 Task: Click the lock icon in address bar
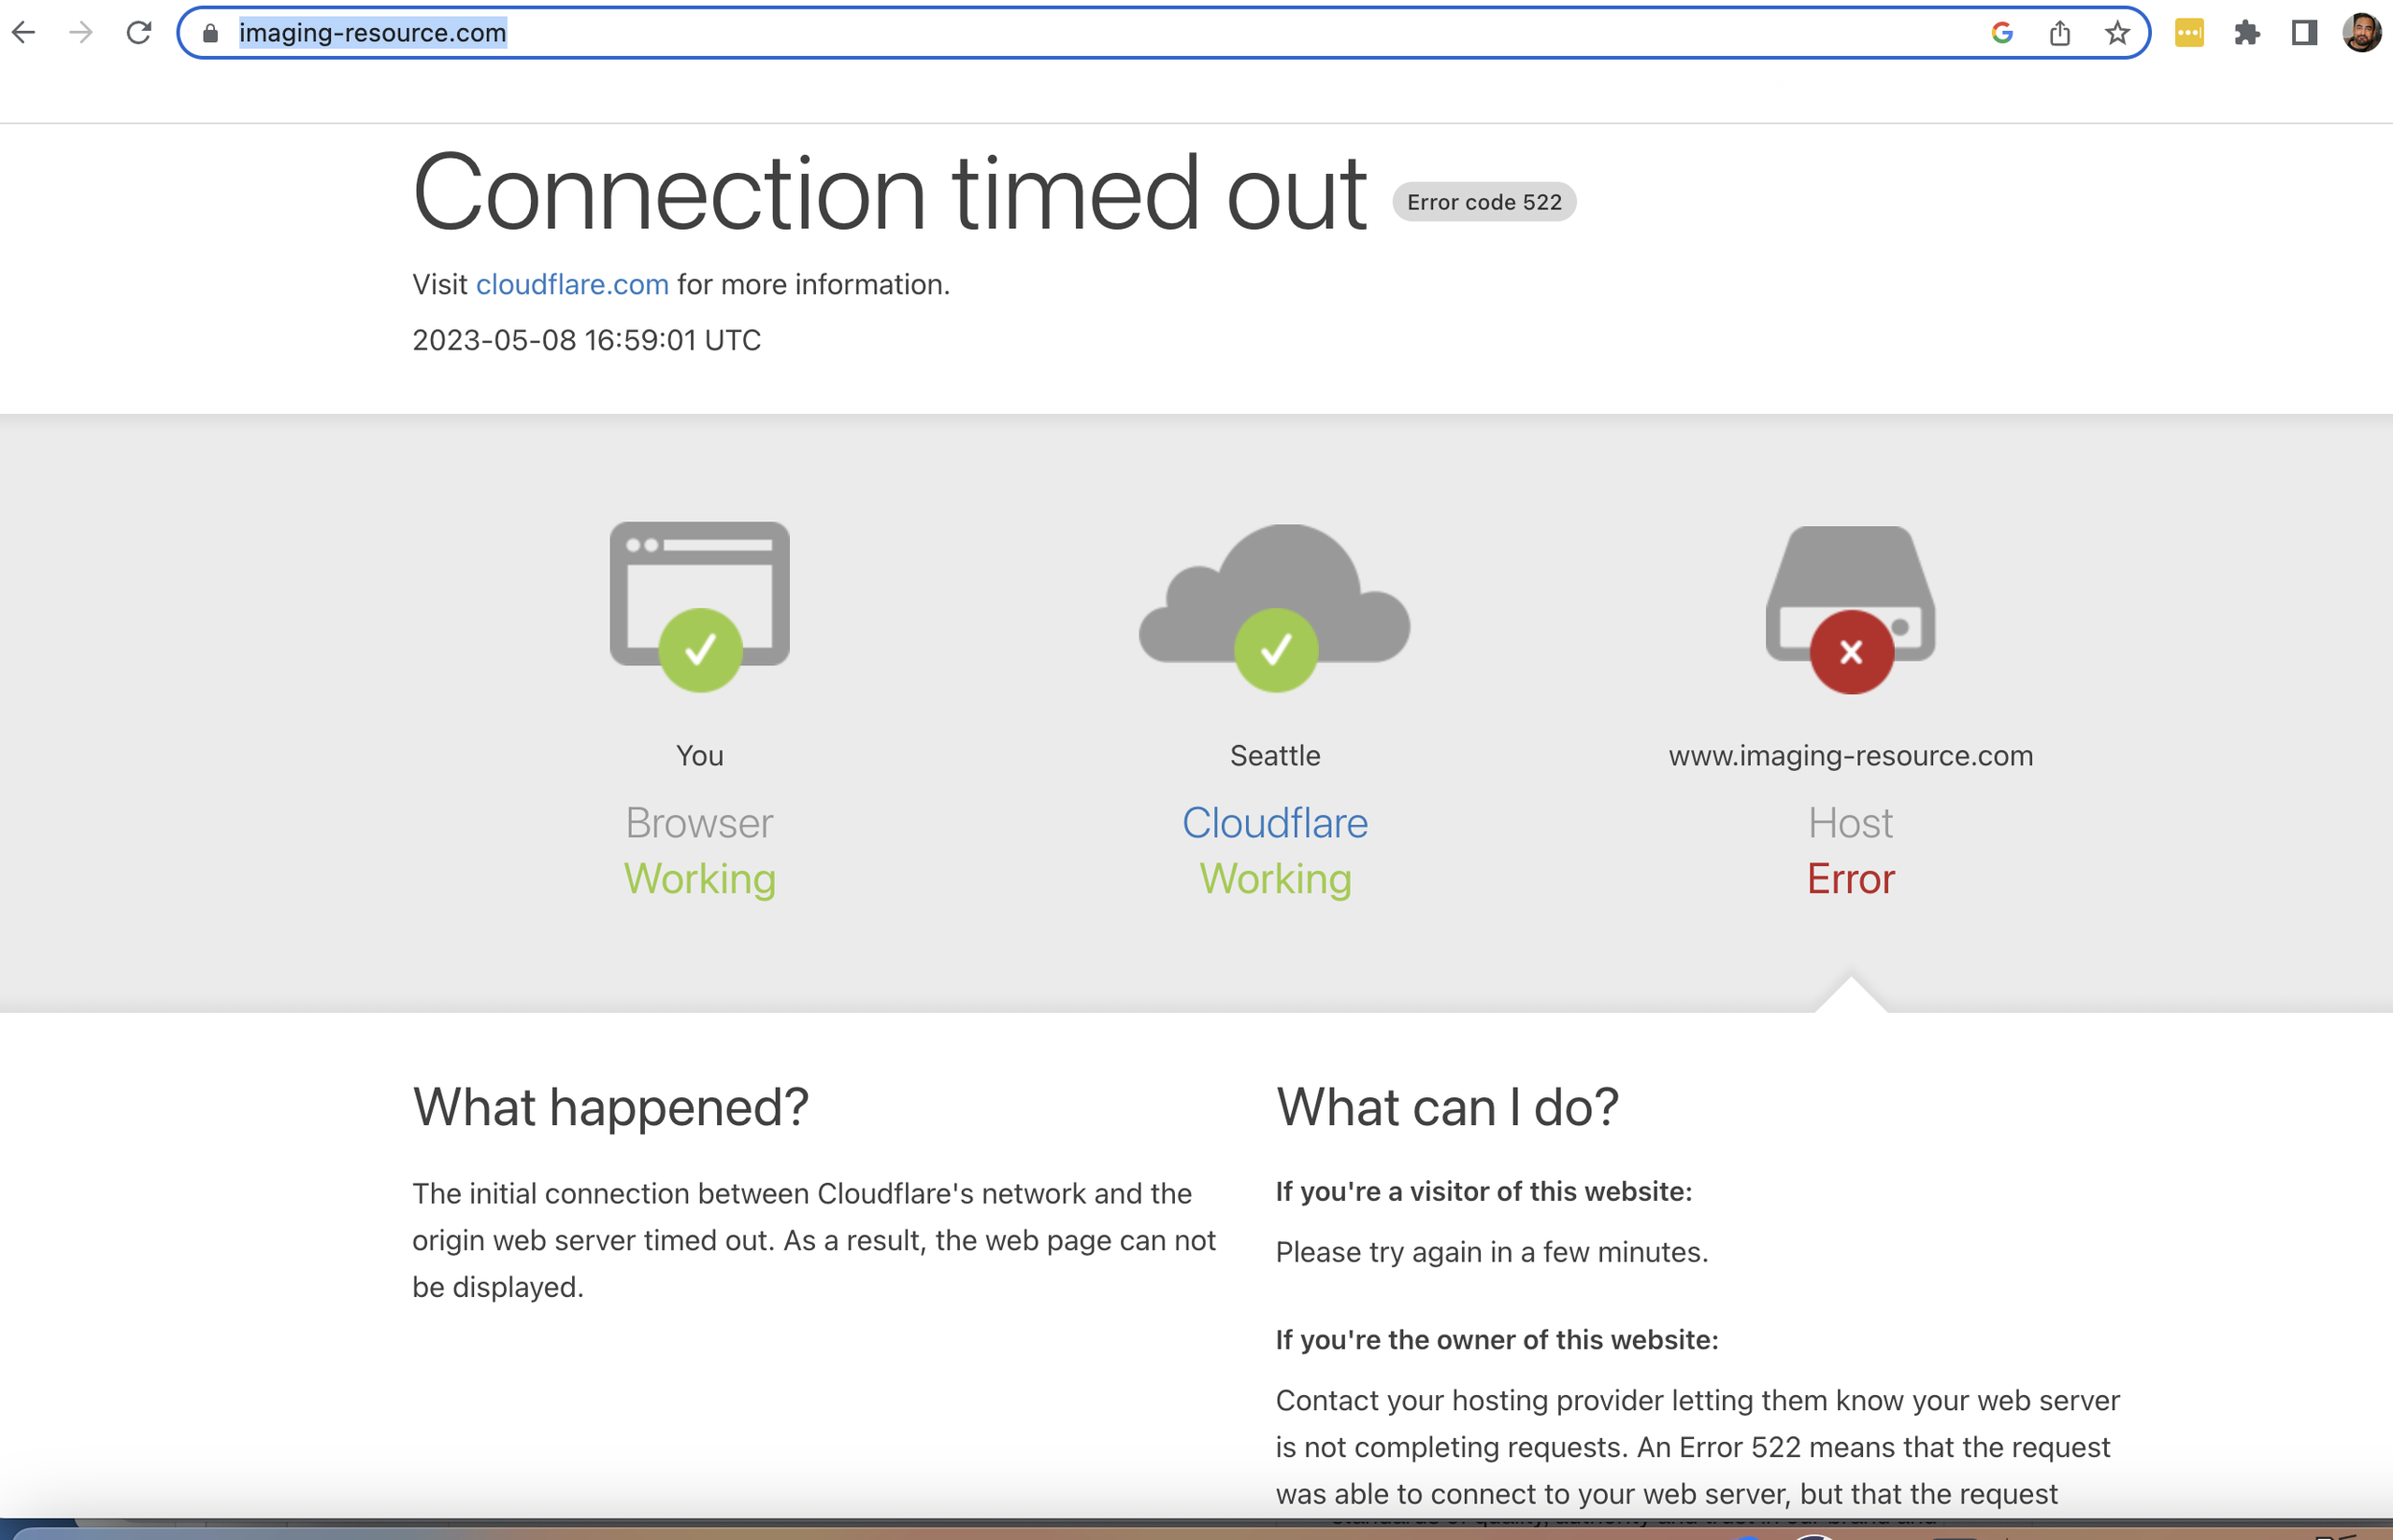210,33
